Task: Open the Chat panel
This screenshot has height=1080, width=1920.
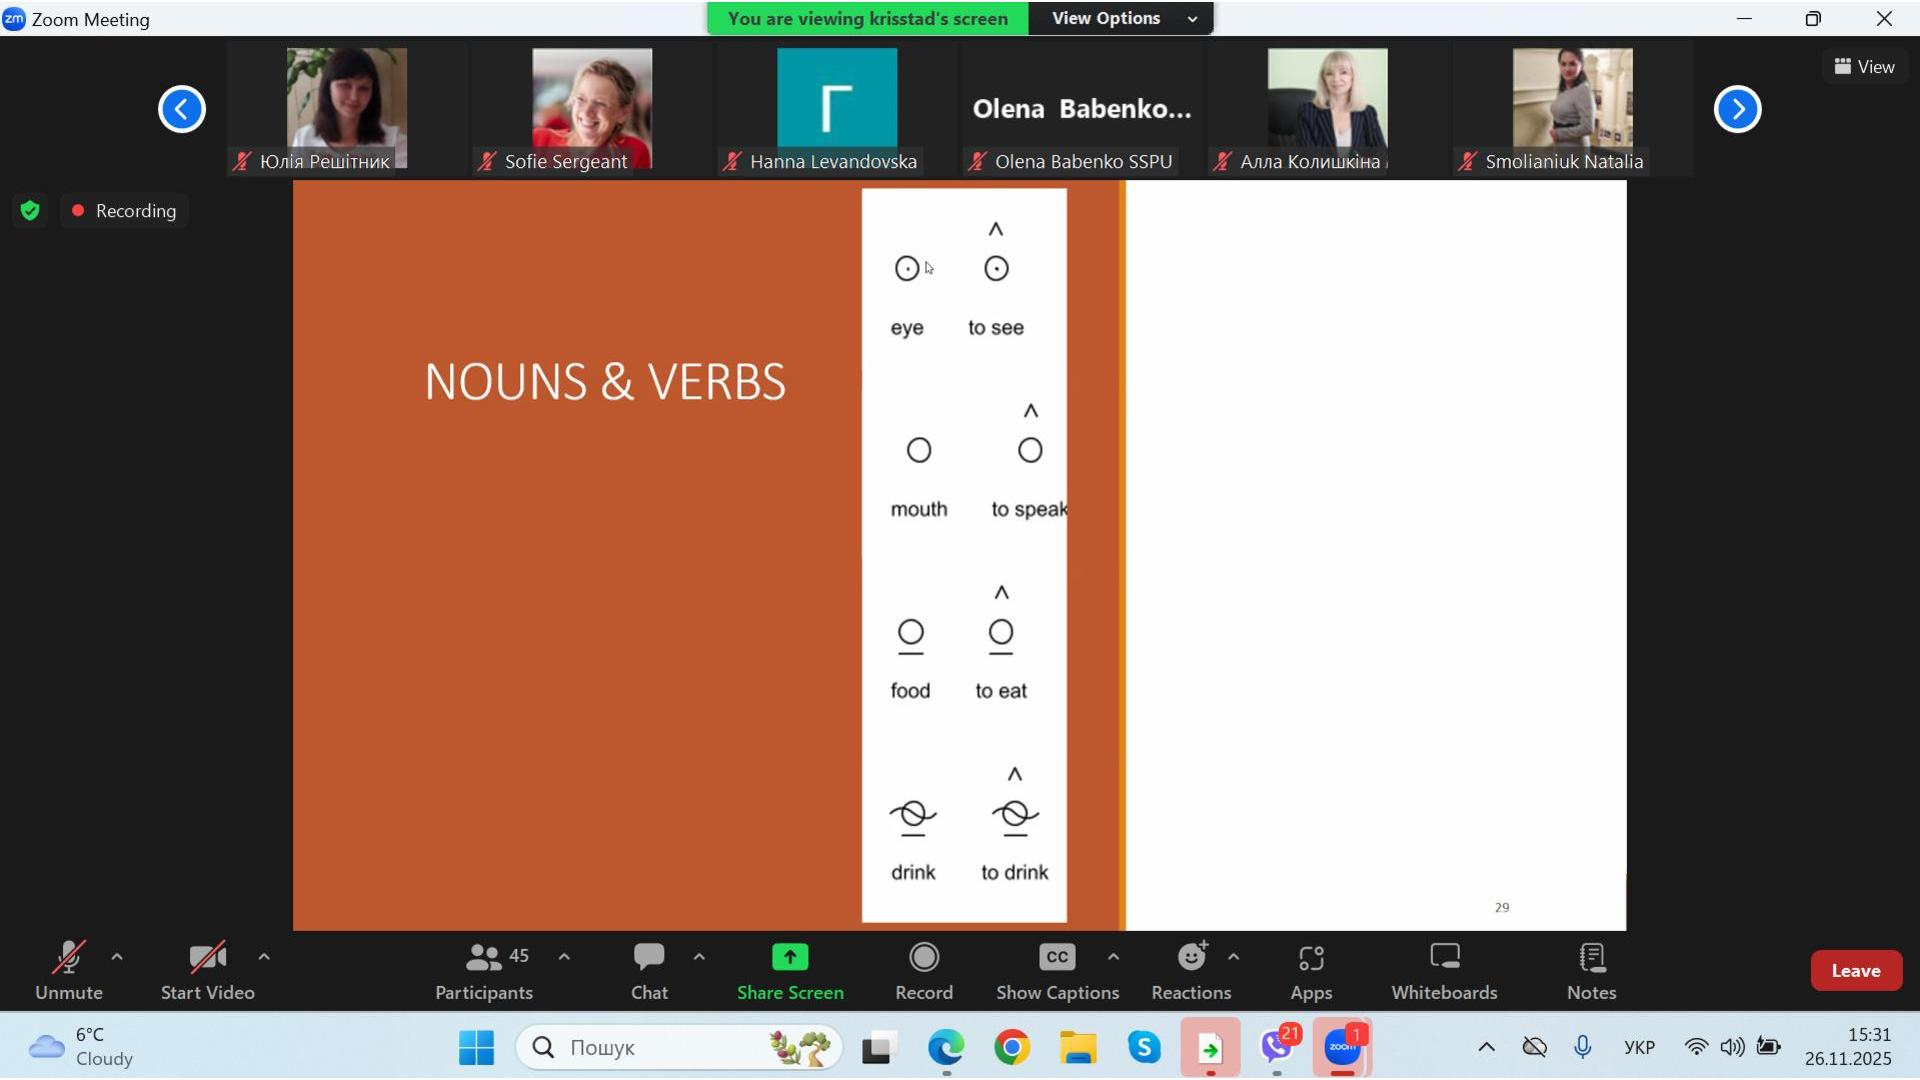Action: coord(649,971)
